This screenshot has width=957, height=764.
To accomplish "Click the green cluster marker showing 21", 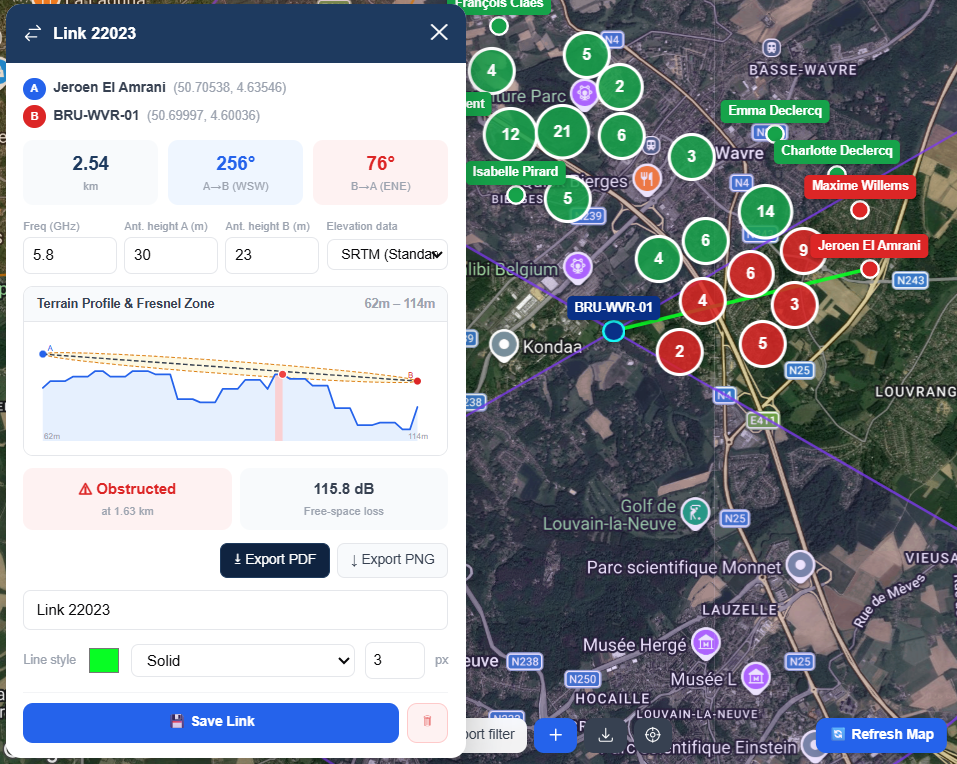I will 562,131.
